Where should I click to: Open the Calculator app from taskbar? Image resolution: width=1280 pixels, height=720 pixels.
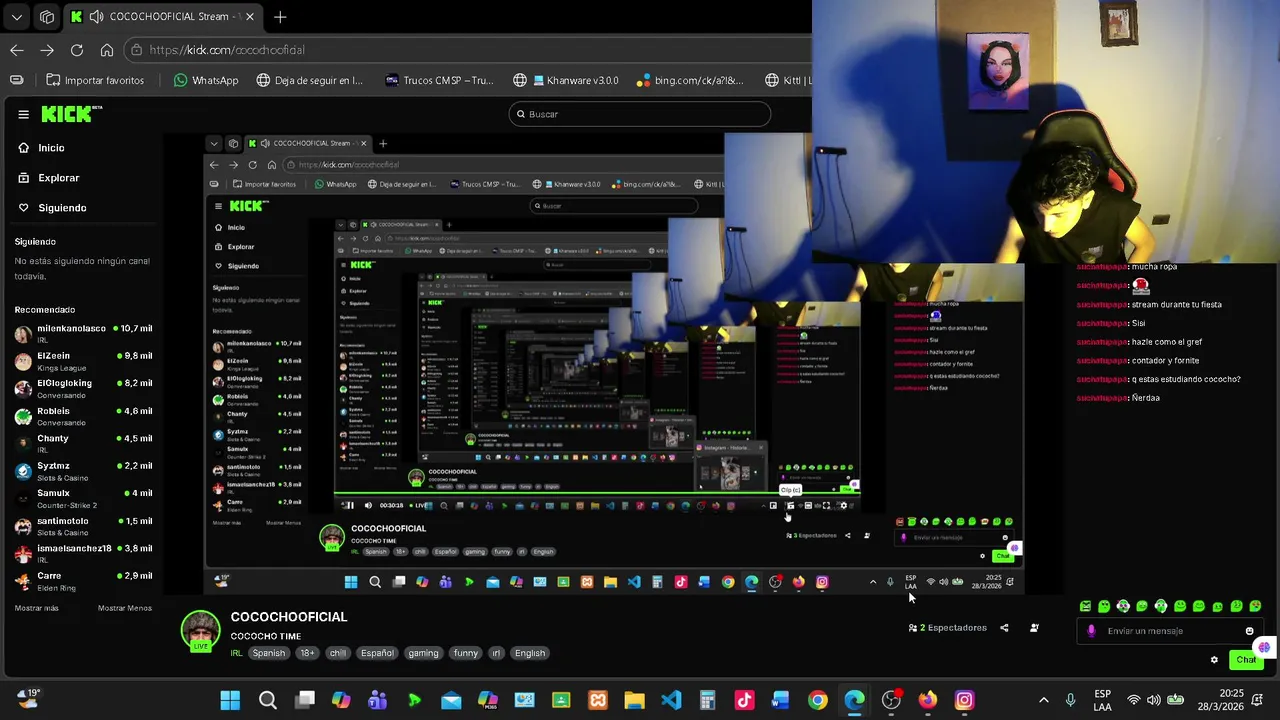pyautogui.click(x=707, y=700)
